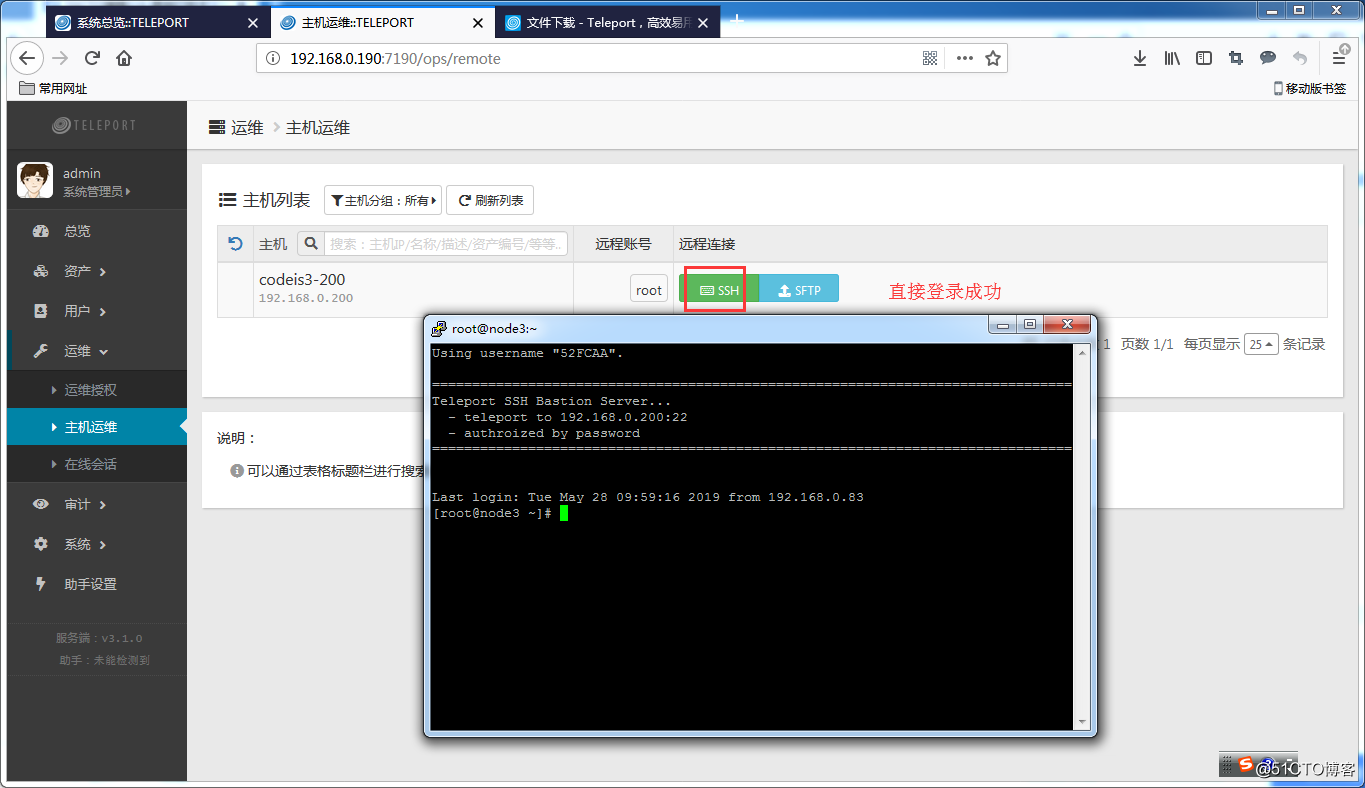Connect via the green SSH button
The image size is (1365, 788).
tap(719, 290)
